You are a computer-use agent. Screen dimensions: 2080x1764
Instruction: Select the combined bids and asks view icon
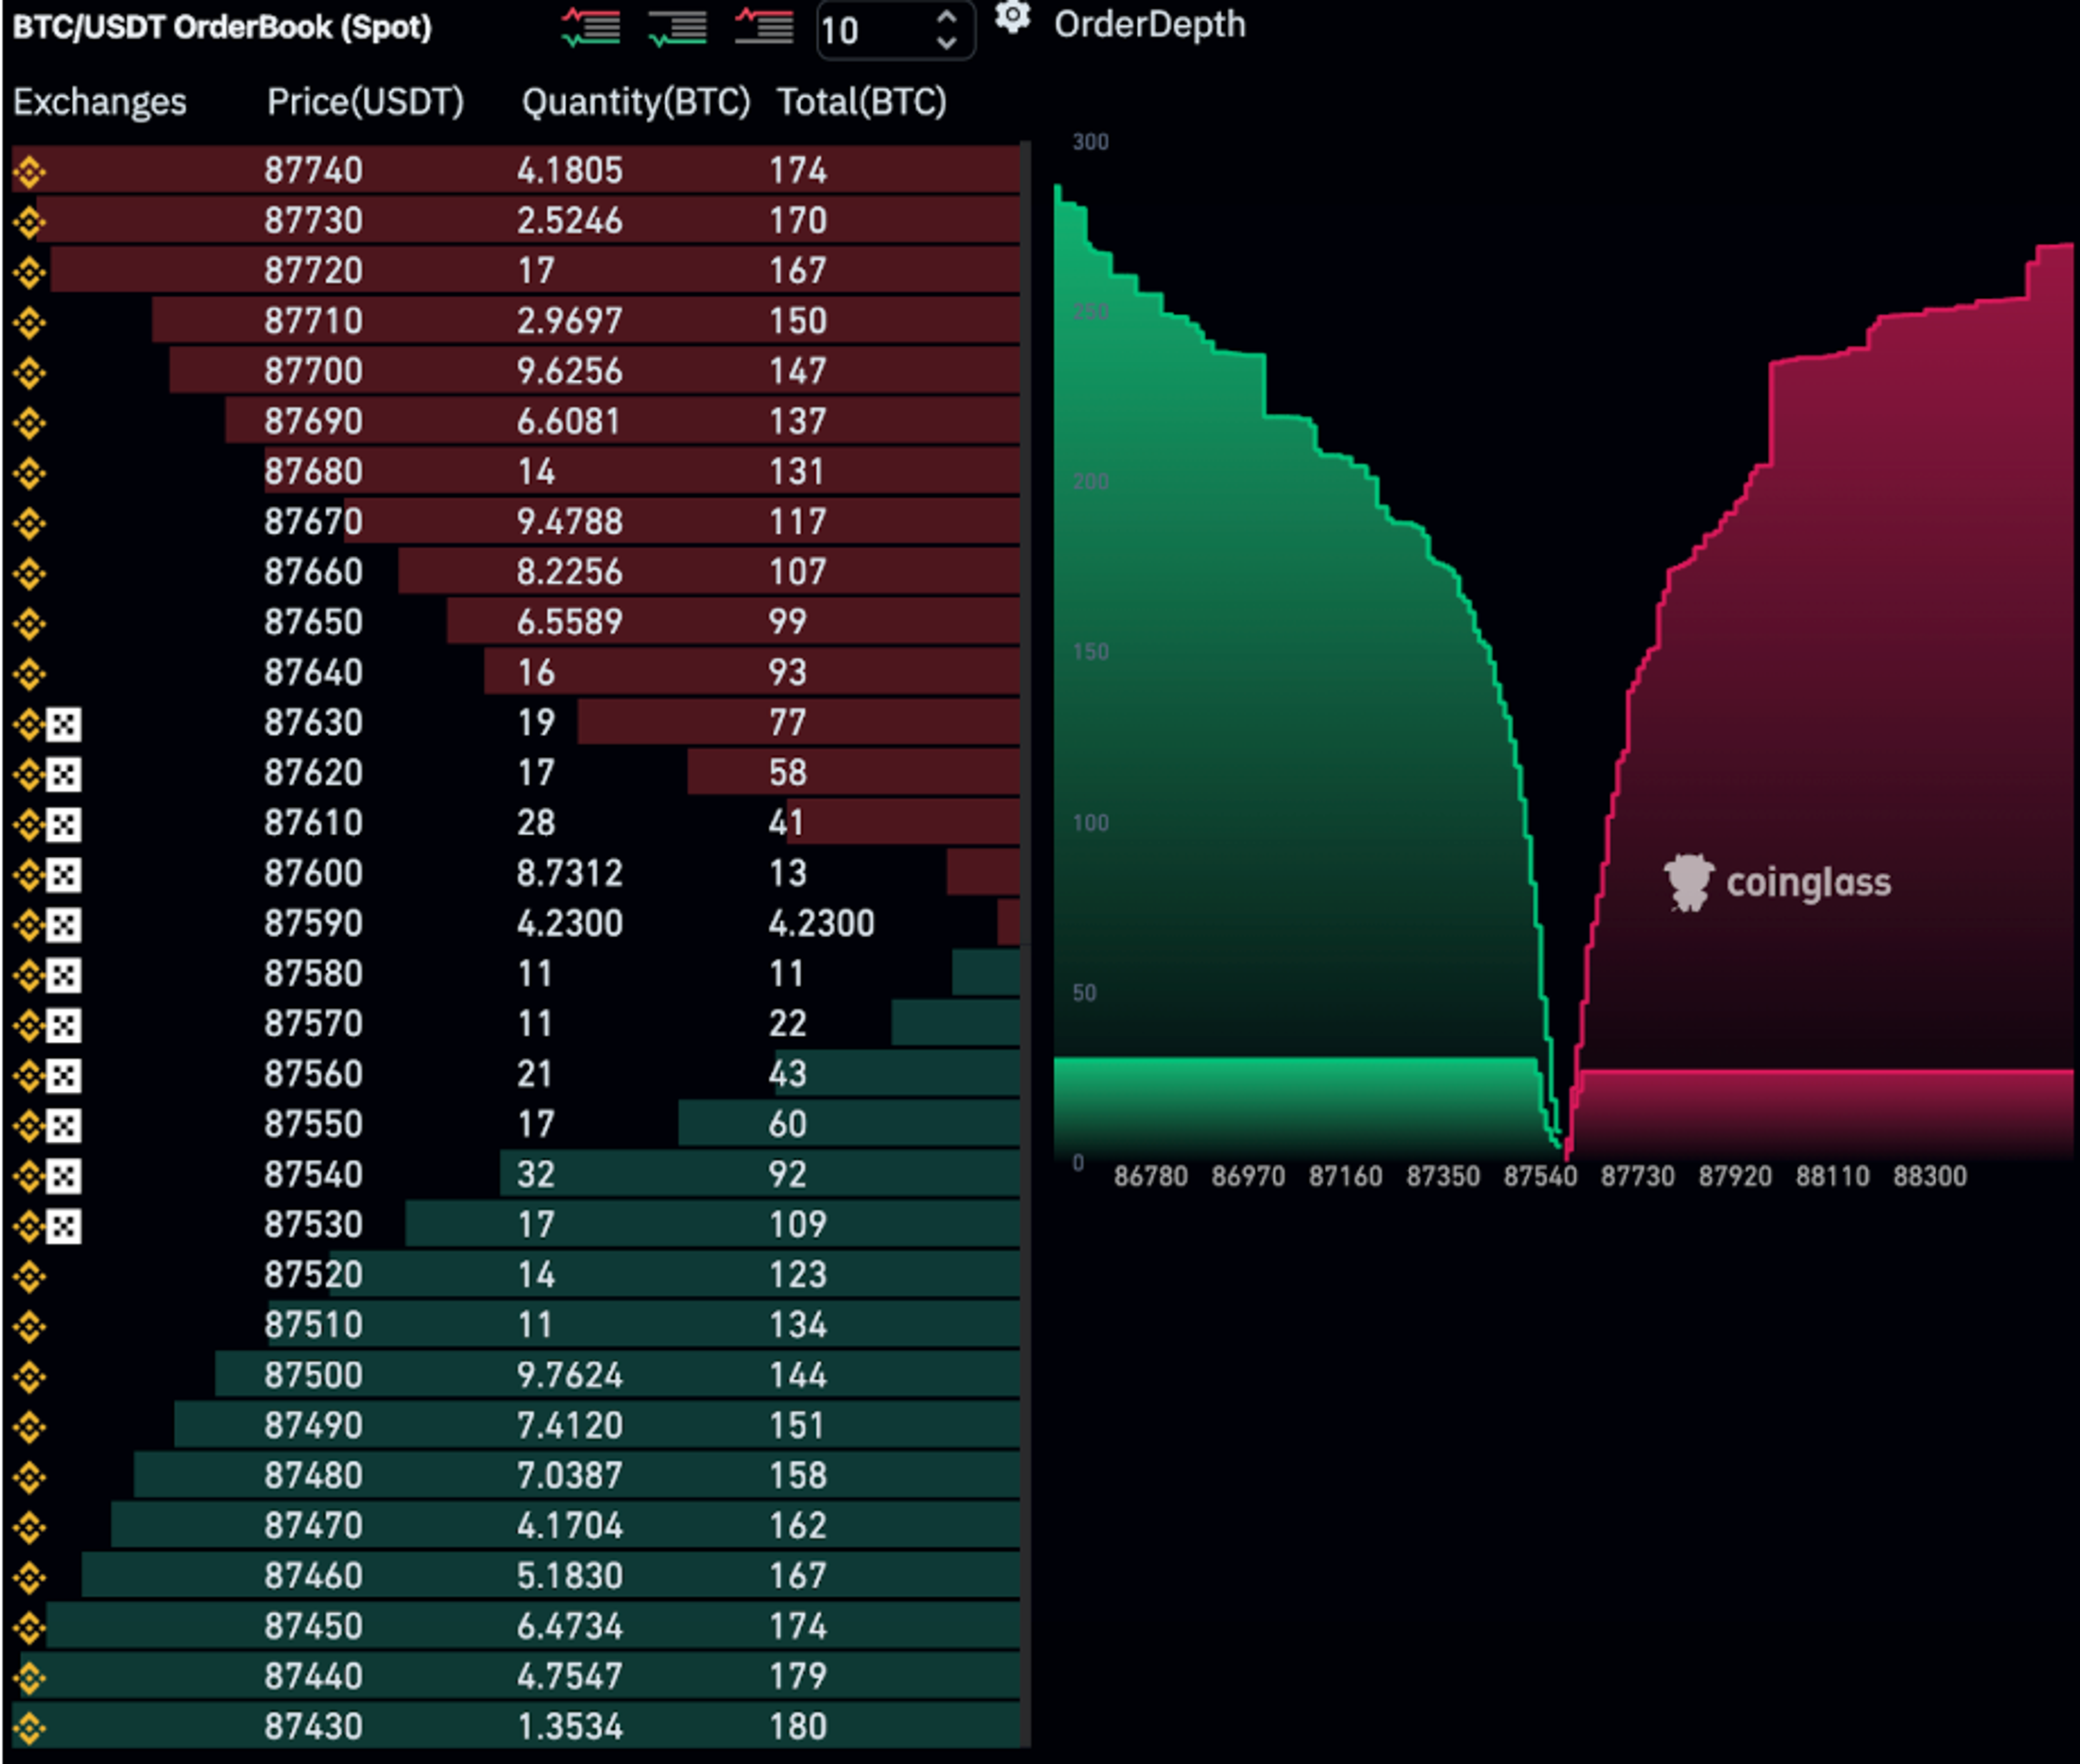[x=590, y=27]
